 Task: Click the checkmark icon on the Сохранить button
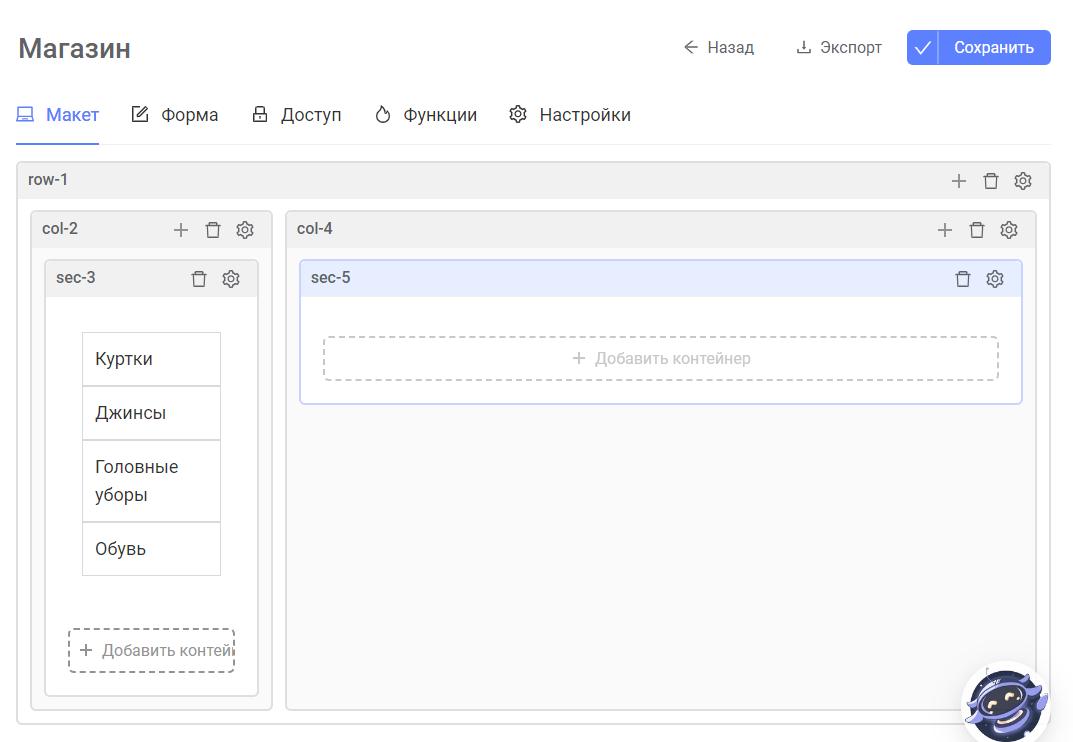pos(922,48)
